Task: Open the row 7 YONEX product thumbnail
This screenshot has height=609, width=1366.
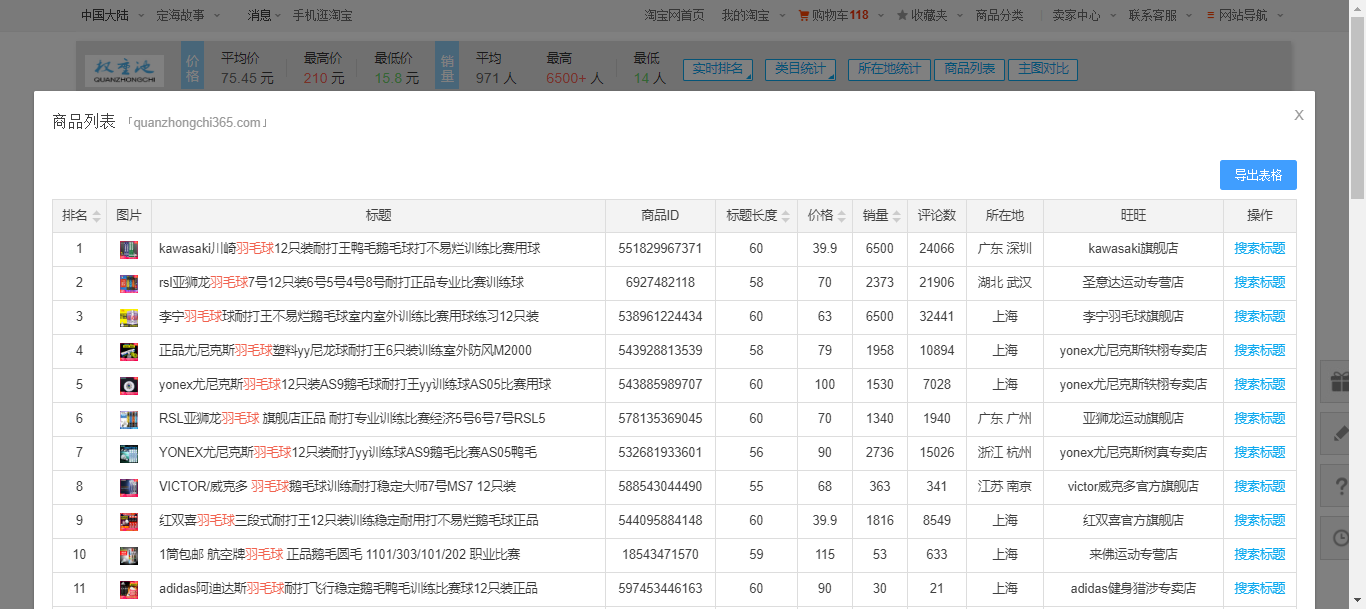Action: click(x=128, y=453)
